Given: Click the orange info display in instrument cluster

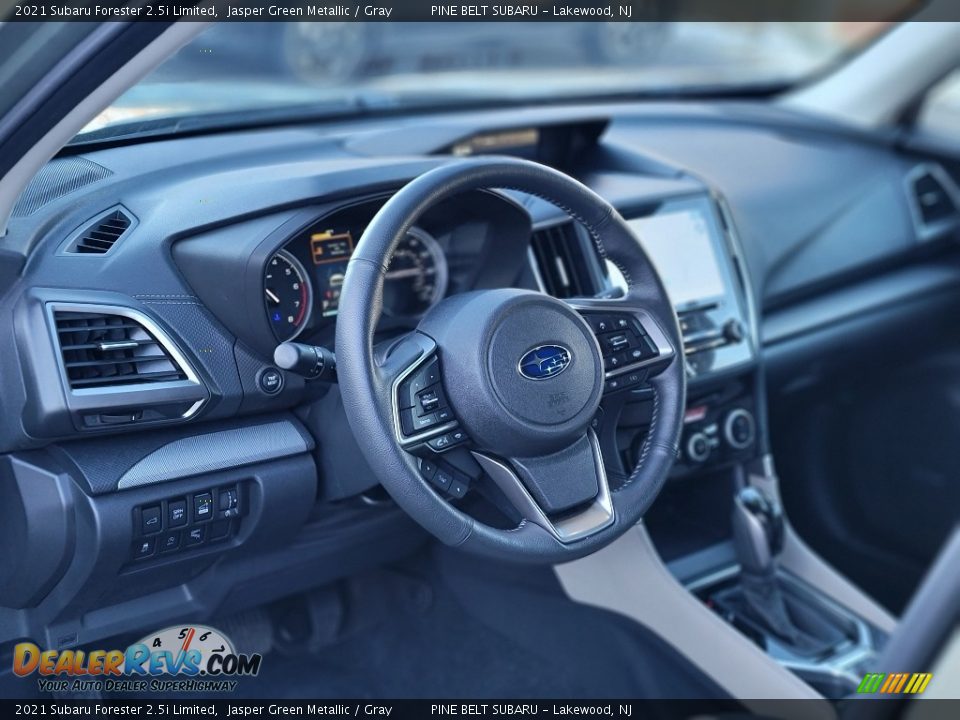Looking at the screenshot, I should (331, 247).
